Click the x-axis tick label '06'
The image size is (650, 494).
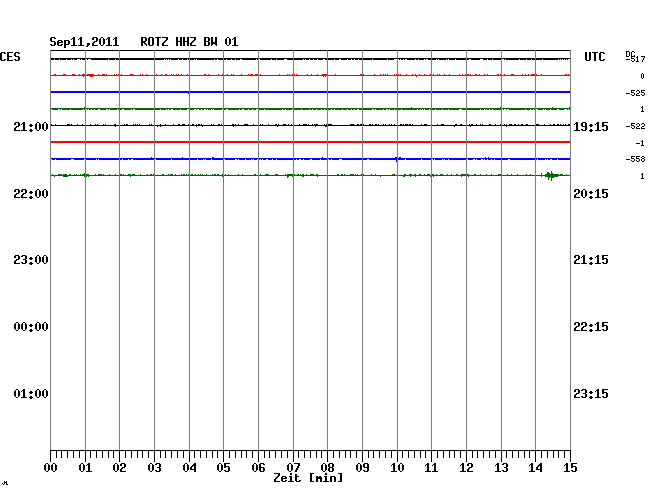click(x=258, y=468)
